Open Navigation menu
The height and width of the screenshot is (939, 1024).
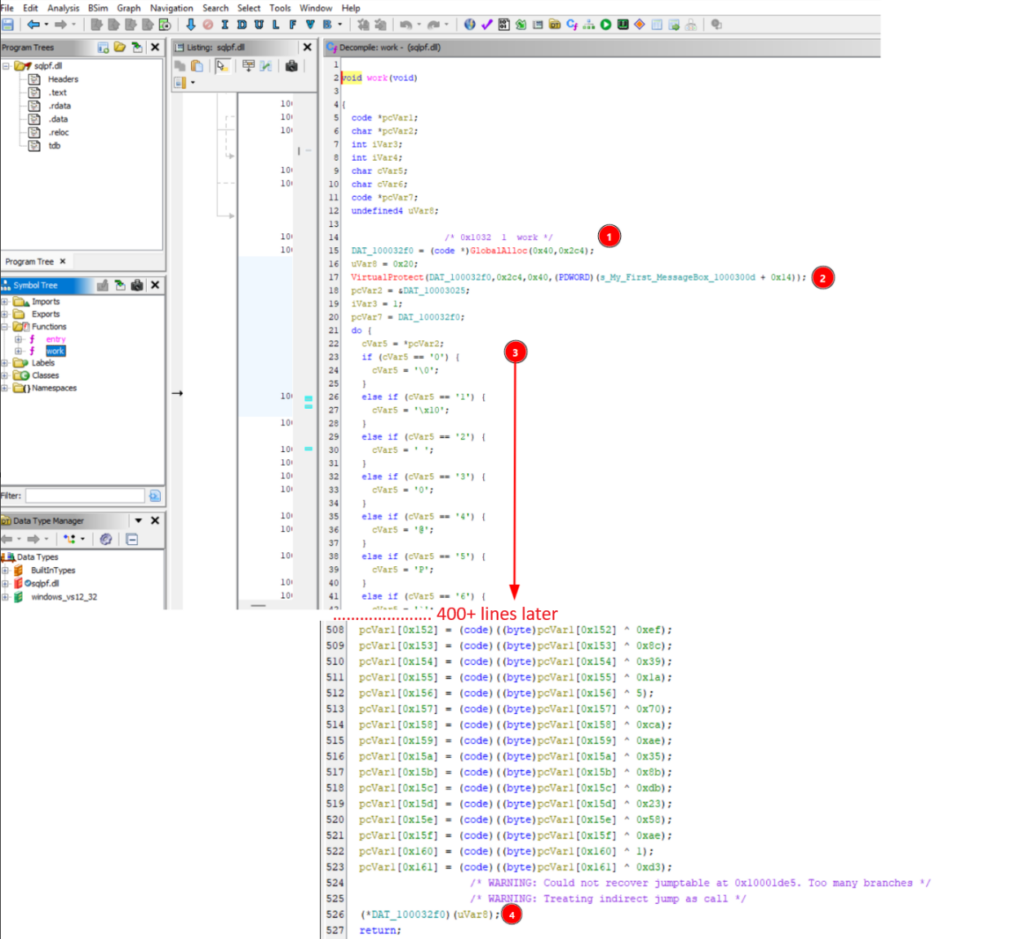172,8
